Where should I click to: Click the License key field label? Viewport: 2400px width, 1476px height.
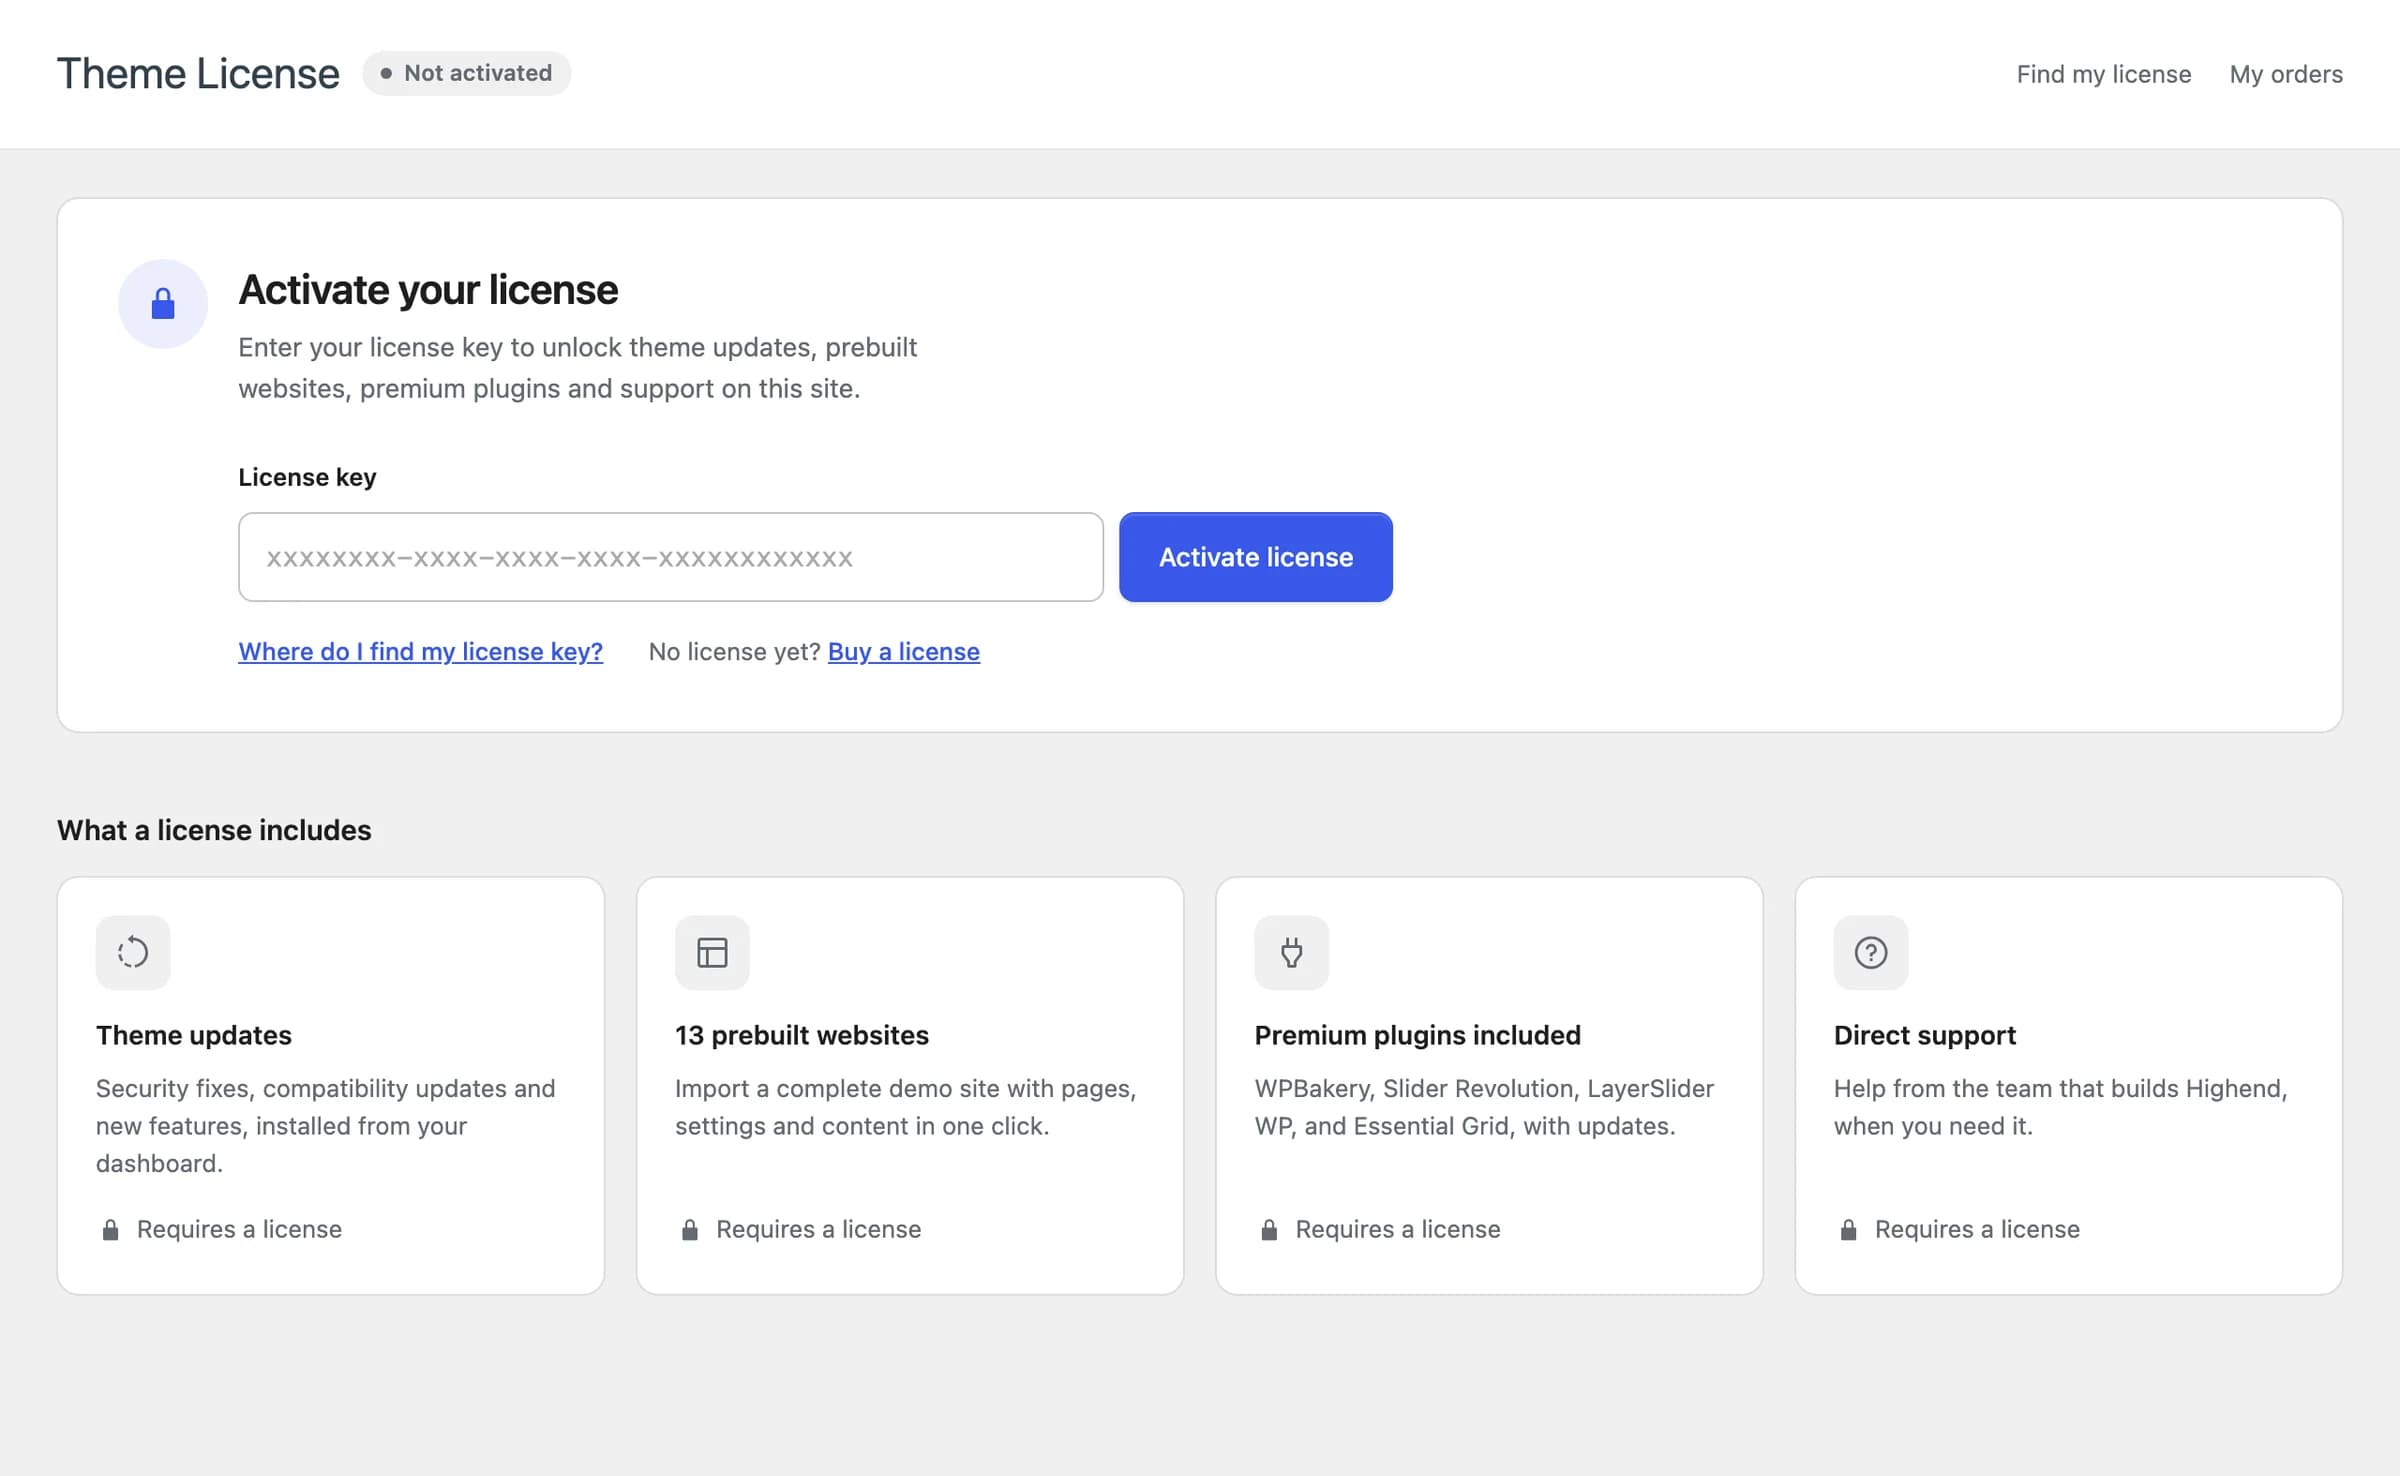[307, 477]
